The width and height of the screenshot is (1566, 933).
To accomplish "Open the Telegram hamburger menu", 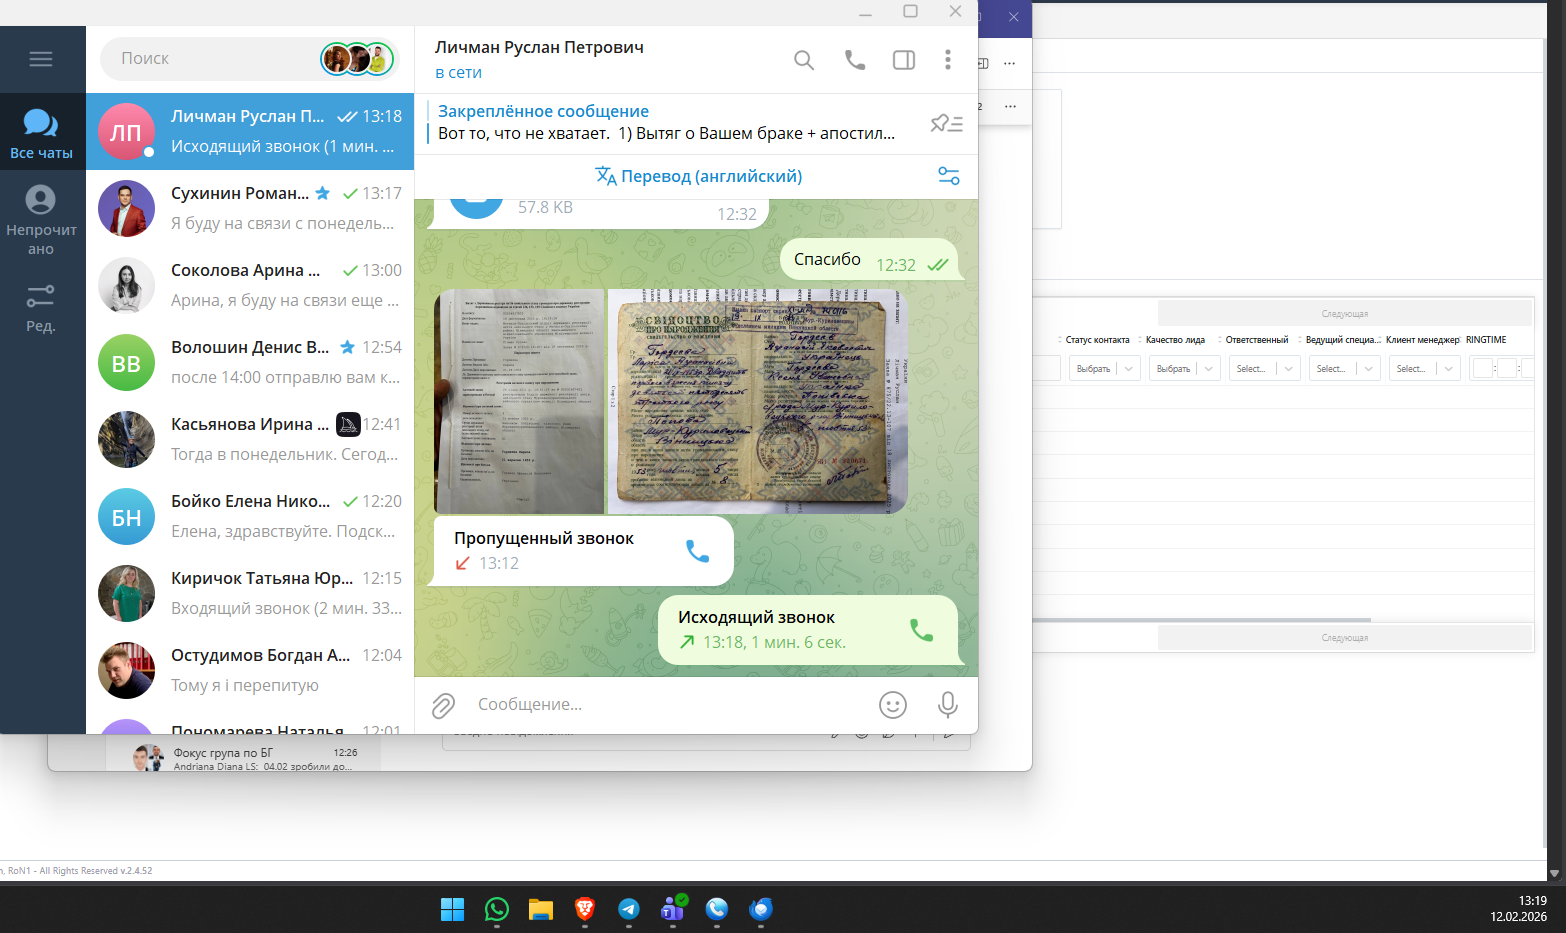I will [41, 59].
